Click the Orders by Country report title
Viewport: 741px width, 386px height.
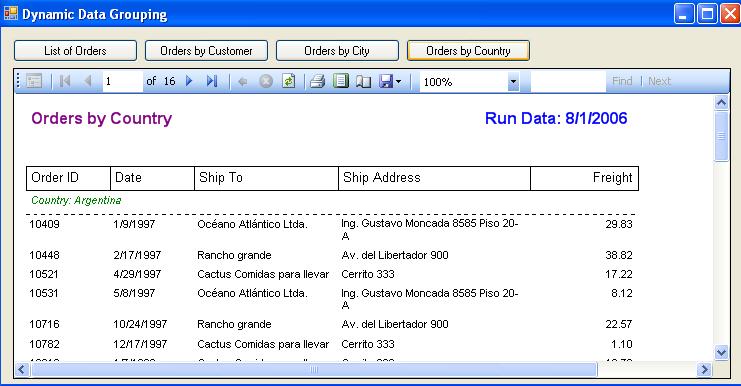click(x=102, y=118)
